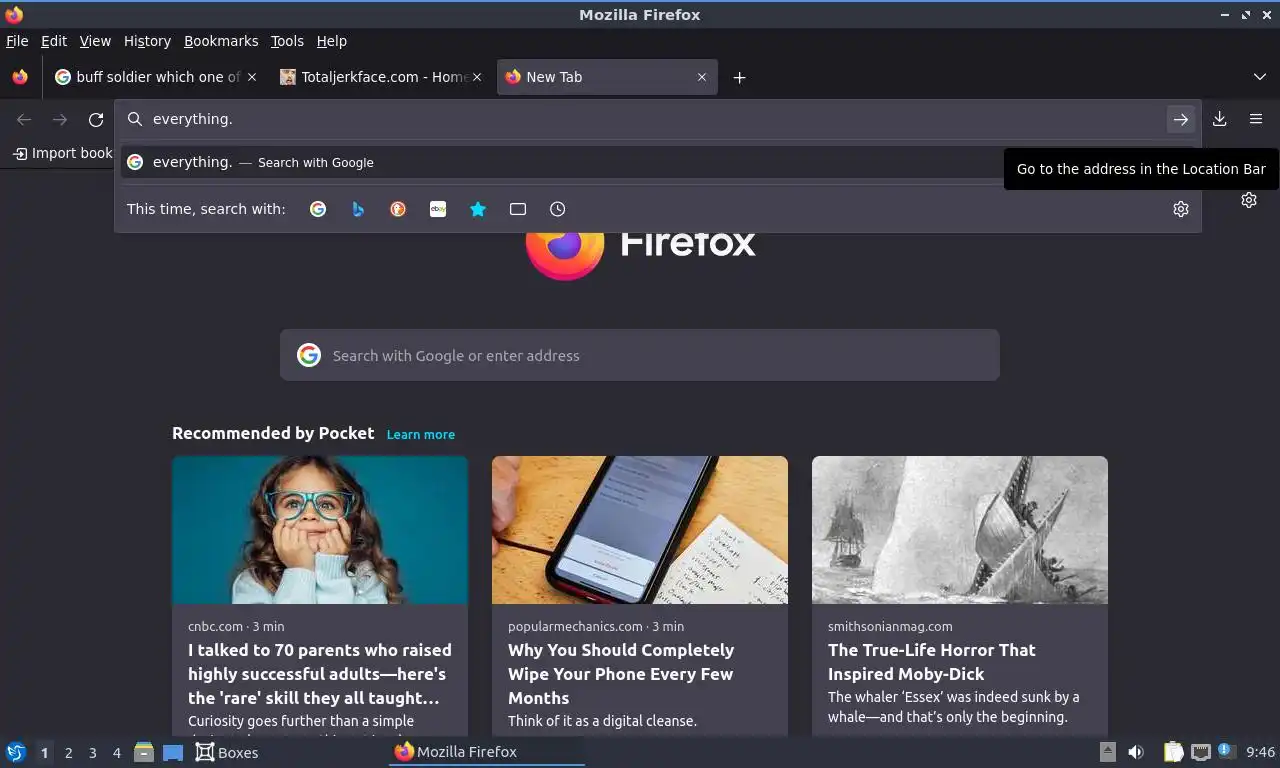Open the Bookmarks menu
Viewport: 1280px width, 768px height.
[x=221, y=41]
